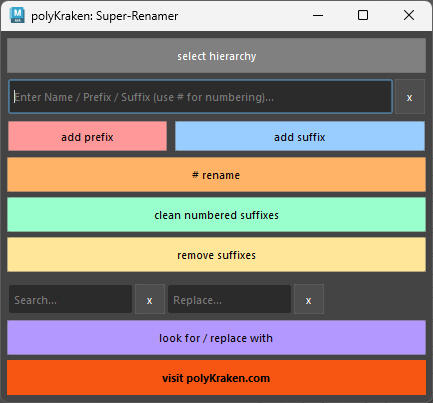Clear the Replace field with its x button

(x=309, y=299)
